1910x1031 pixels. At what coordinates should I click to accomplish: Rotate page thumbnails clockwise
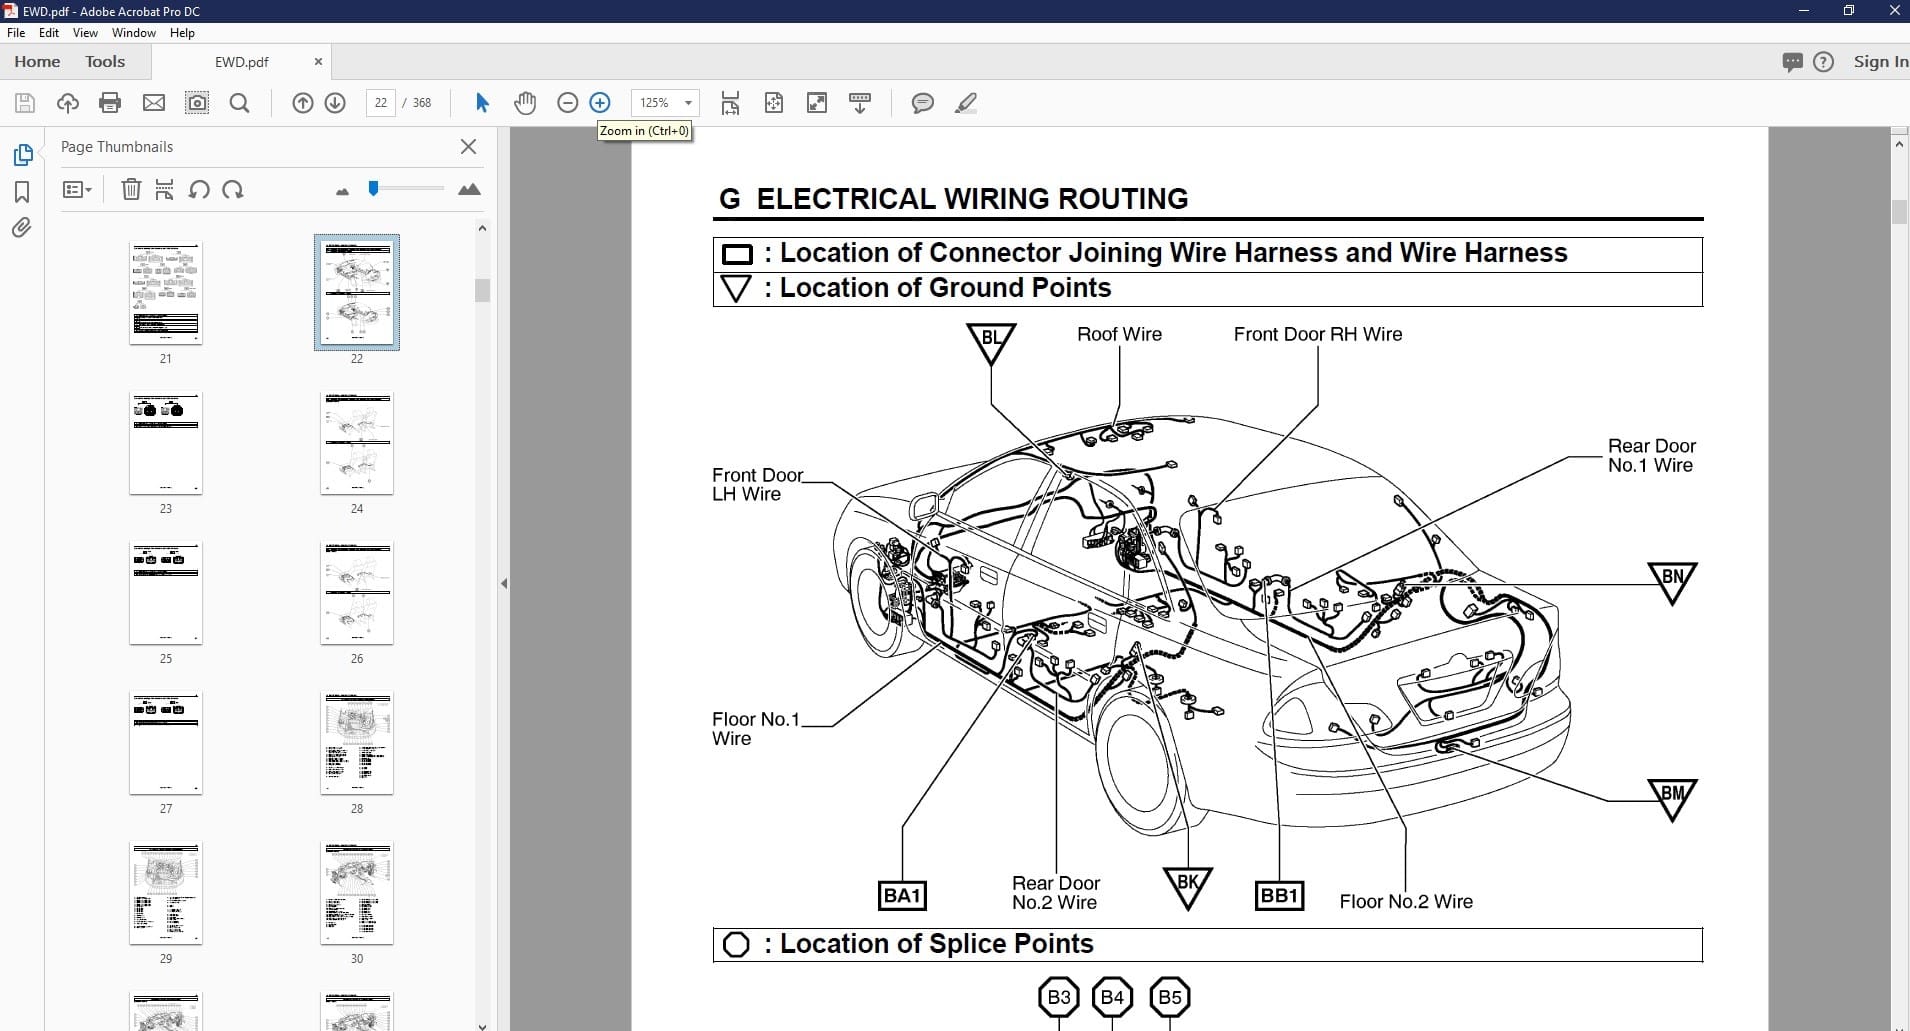pos(233,190)
